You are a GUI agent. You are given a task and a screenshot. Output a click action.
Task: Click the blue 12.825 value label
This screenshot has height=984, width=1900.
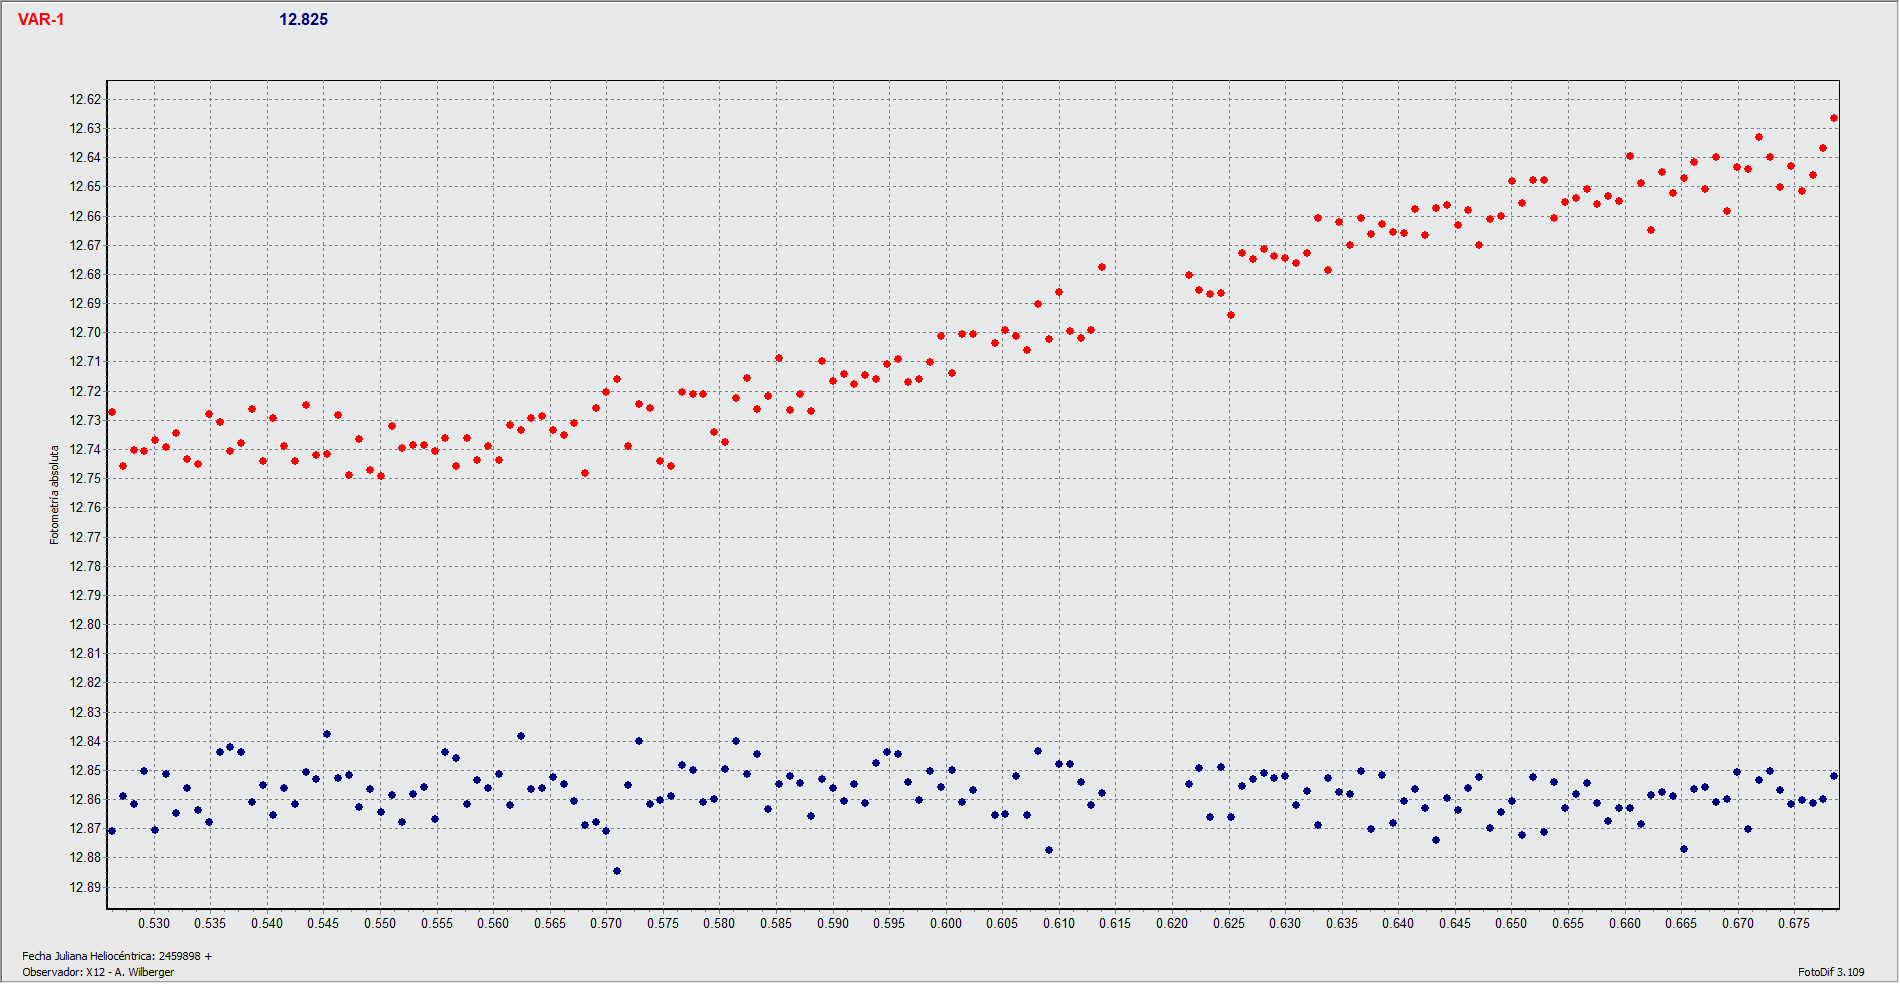click(x=303, y=20)
